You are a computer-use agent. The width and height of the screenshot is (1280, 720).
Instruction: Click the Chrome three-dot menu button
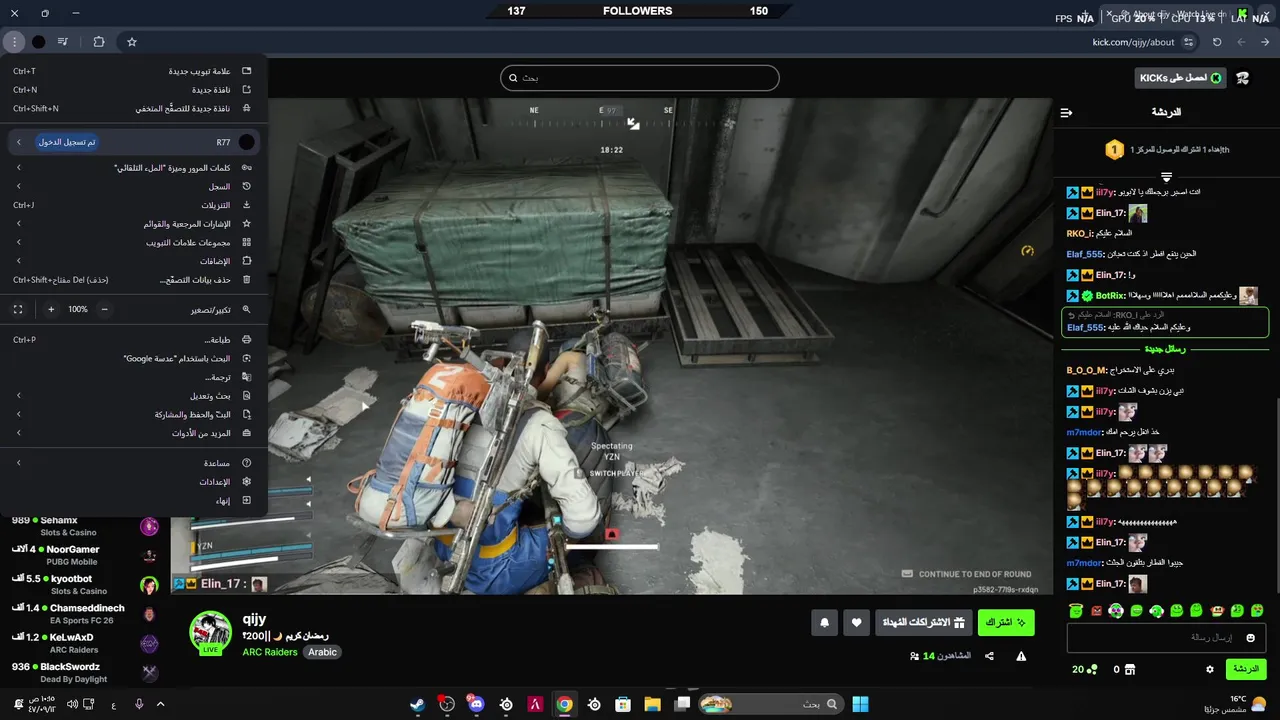(14, 42)
